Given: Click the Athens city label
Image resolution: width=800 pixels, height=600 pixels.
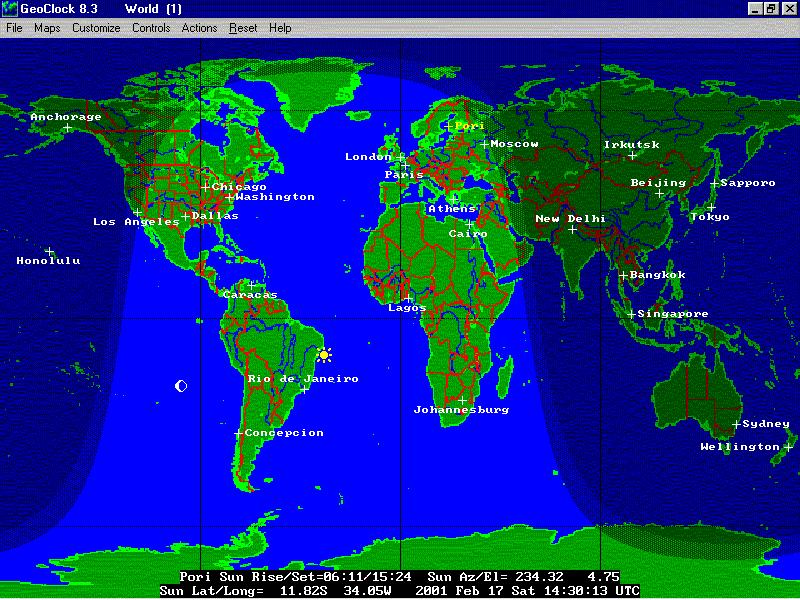Looking at the screenshot, I should [452, 208].
